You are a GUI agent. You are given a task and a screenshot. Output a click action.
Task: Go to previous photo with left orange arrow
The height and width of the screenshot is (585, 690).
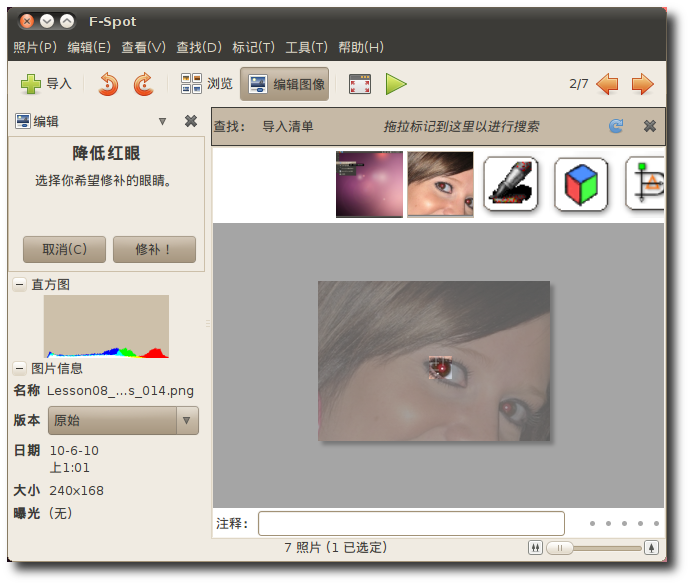(x=607, y=84)
